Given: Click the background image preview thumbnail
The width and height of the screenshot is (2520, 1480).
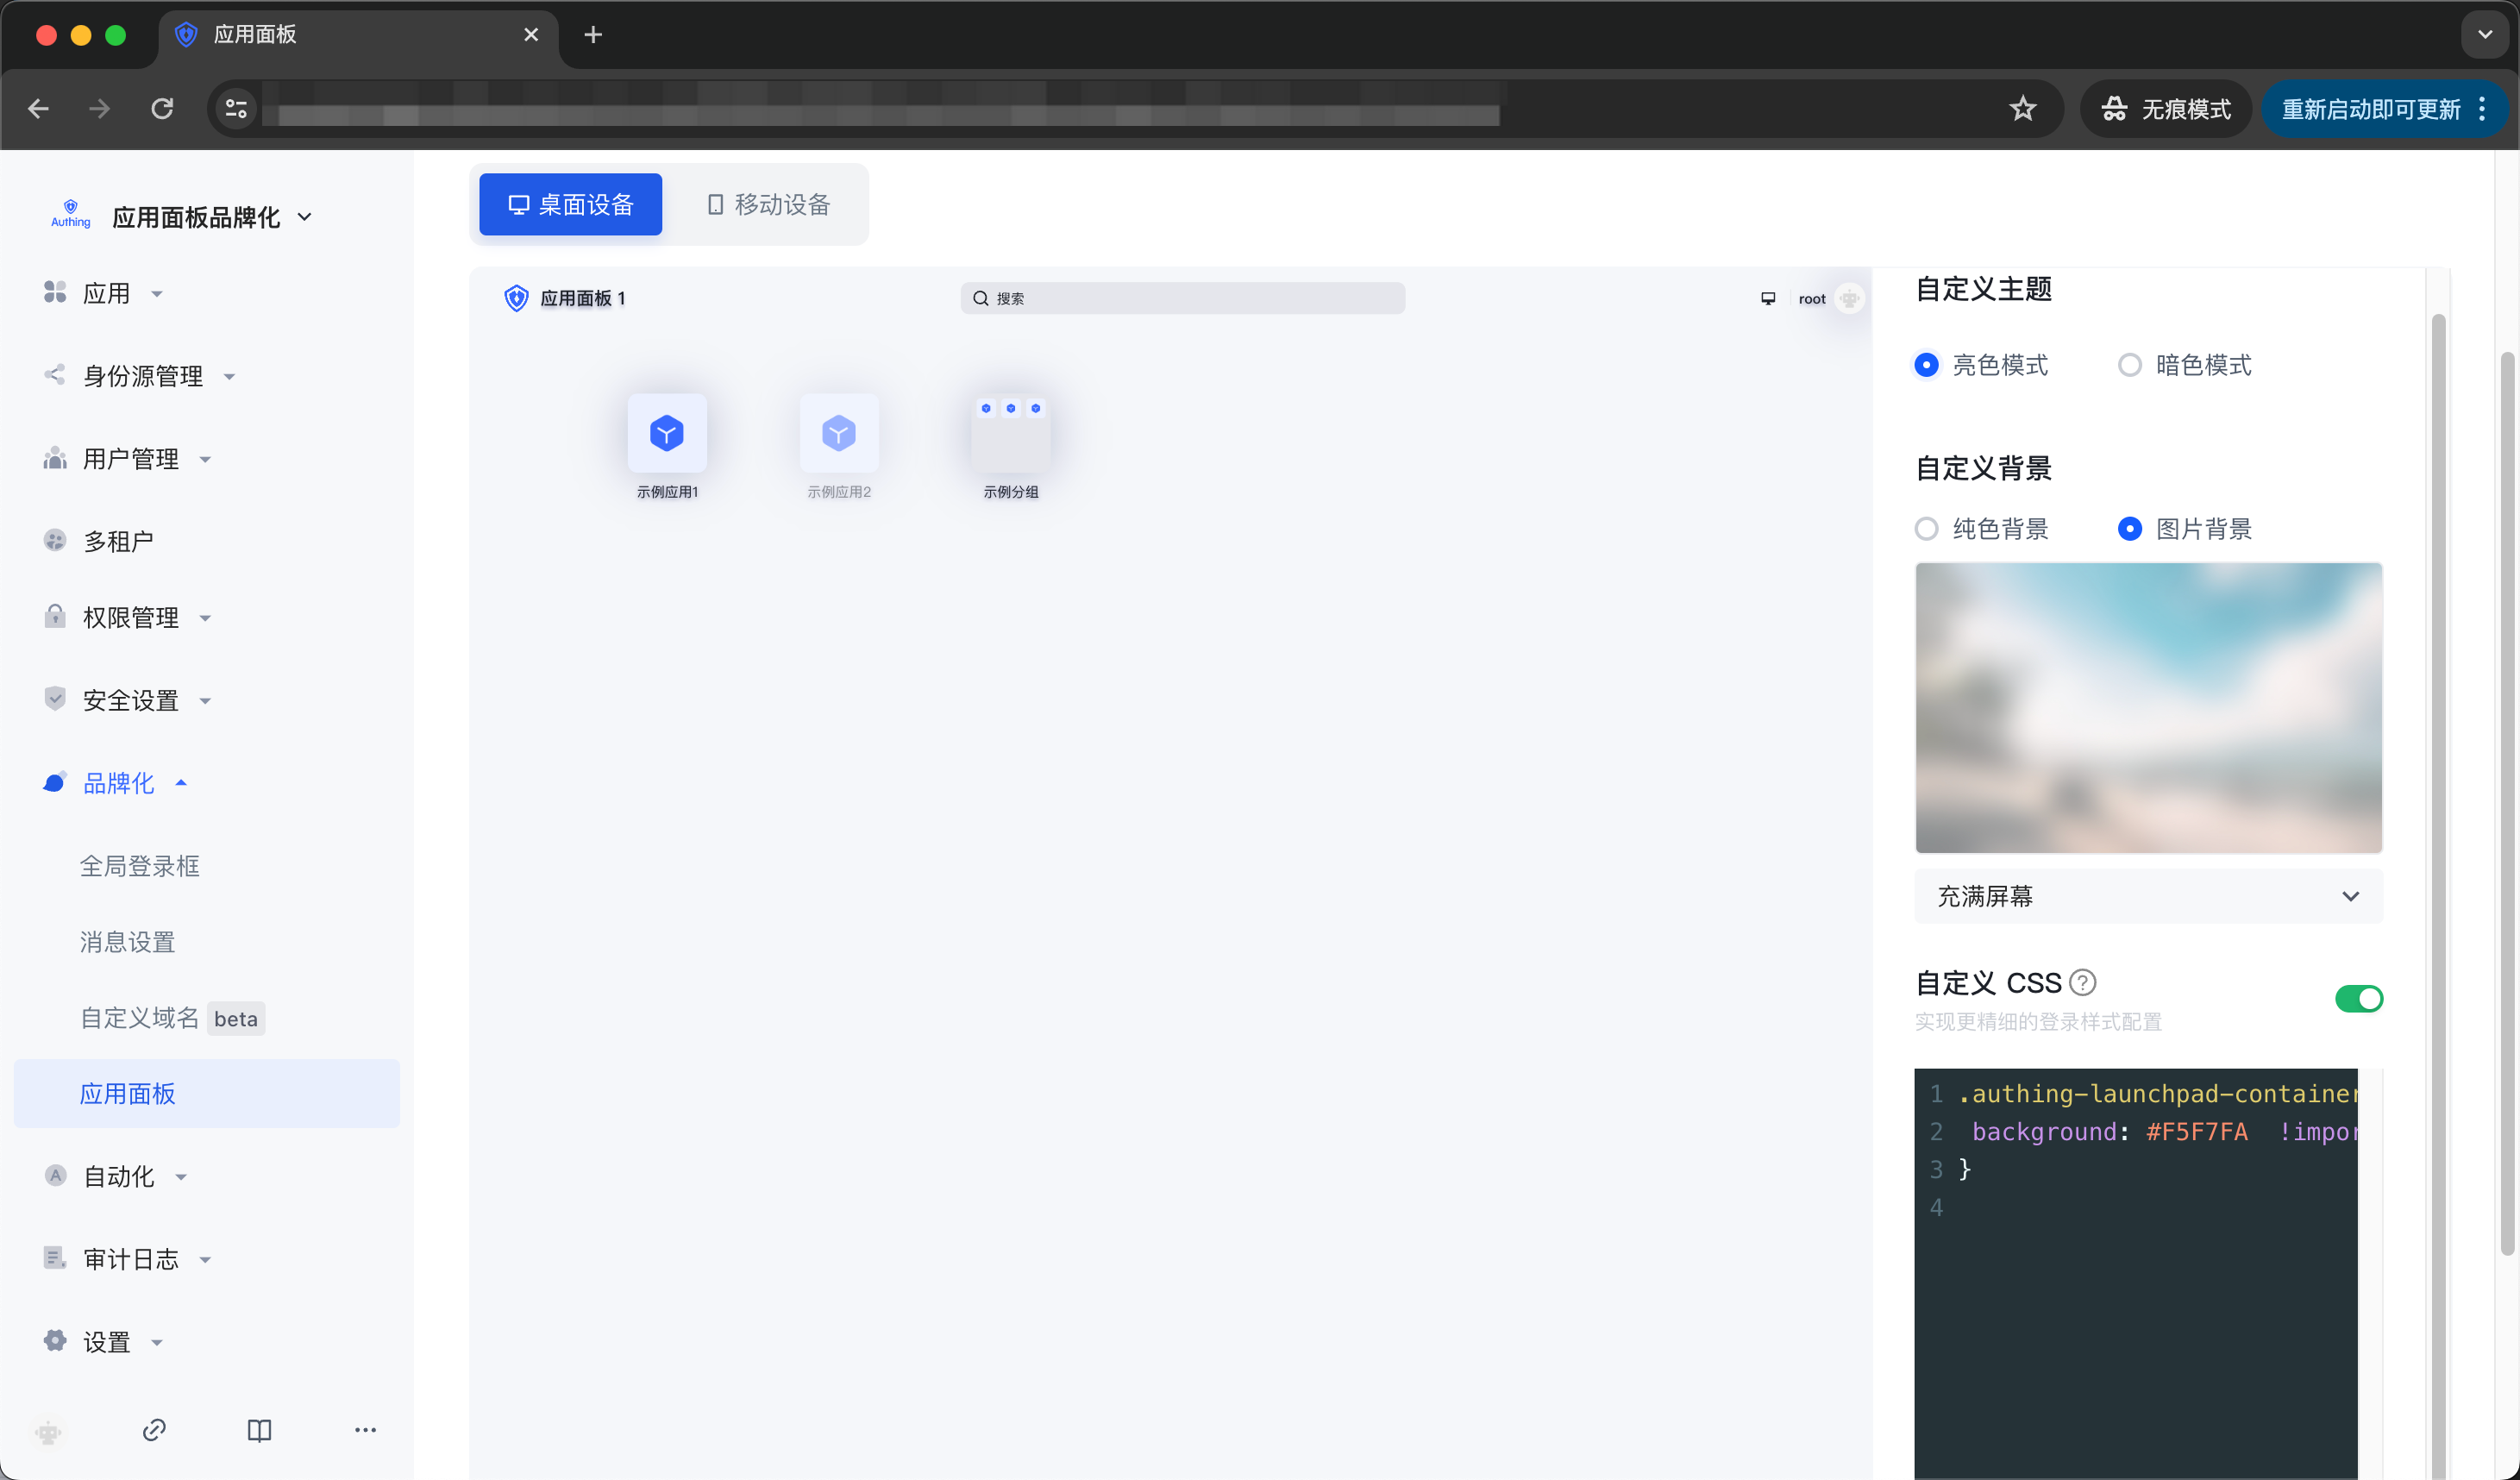Looking at the screenshot, I should [x=2147, y=707].
